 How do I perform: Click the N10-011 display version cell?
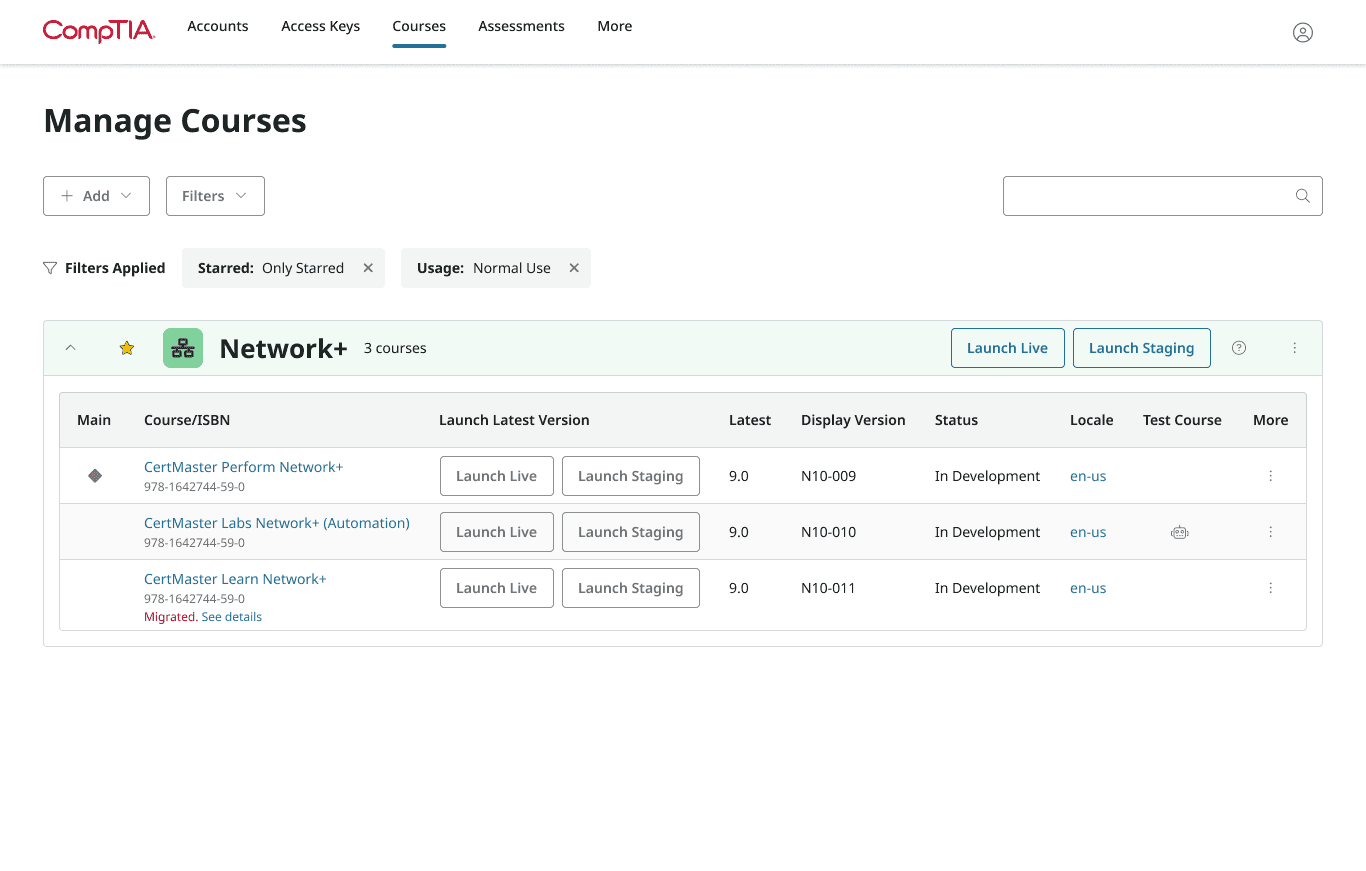(828, 588)
